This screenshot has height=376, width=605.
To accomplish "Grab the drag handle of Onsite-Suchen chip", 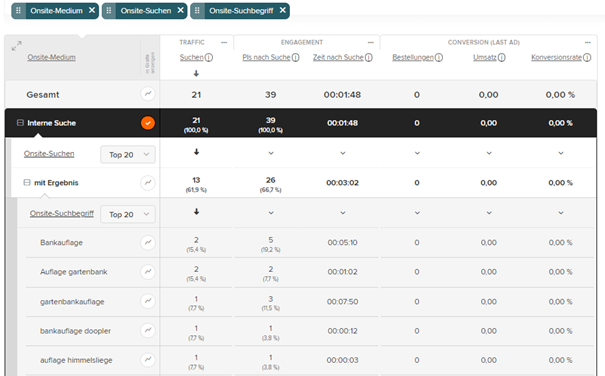I will [x=109, y=11].
